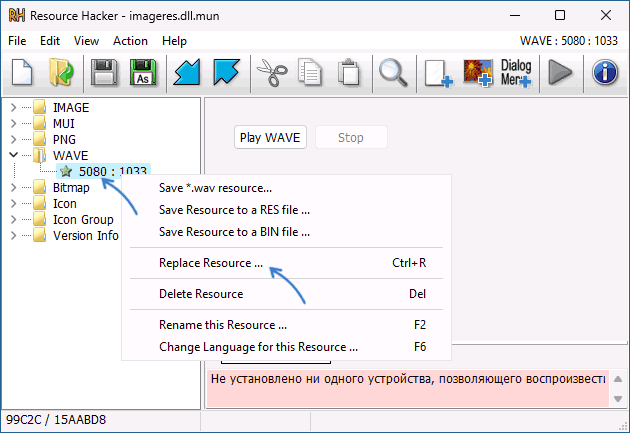Choose Rename this Resource...
The width and height of the screenshot is (630, 433).
click(286, 325)
